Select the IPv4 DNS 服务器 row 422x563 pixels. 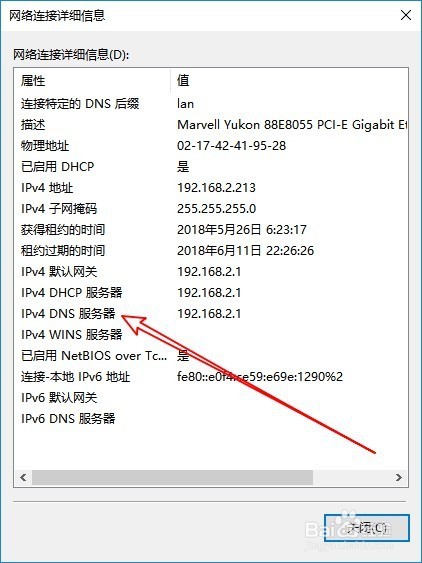pyautogui.click(x=211, y=313)
